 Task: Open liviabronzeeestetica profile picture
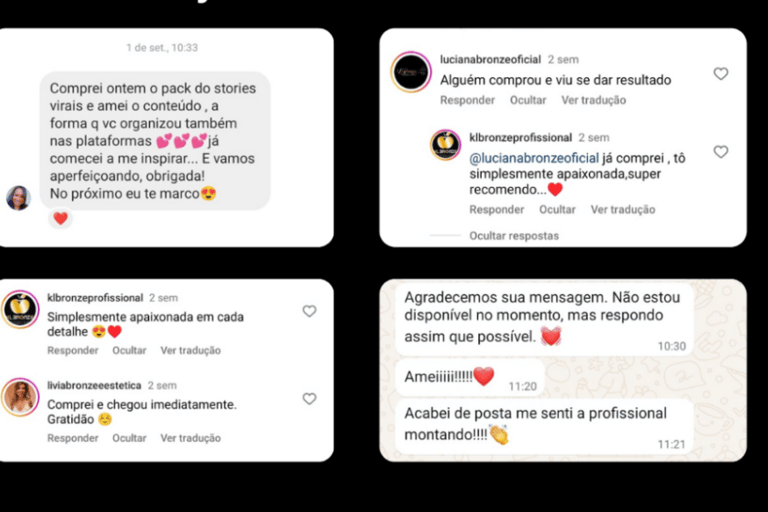click(20, 397)
